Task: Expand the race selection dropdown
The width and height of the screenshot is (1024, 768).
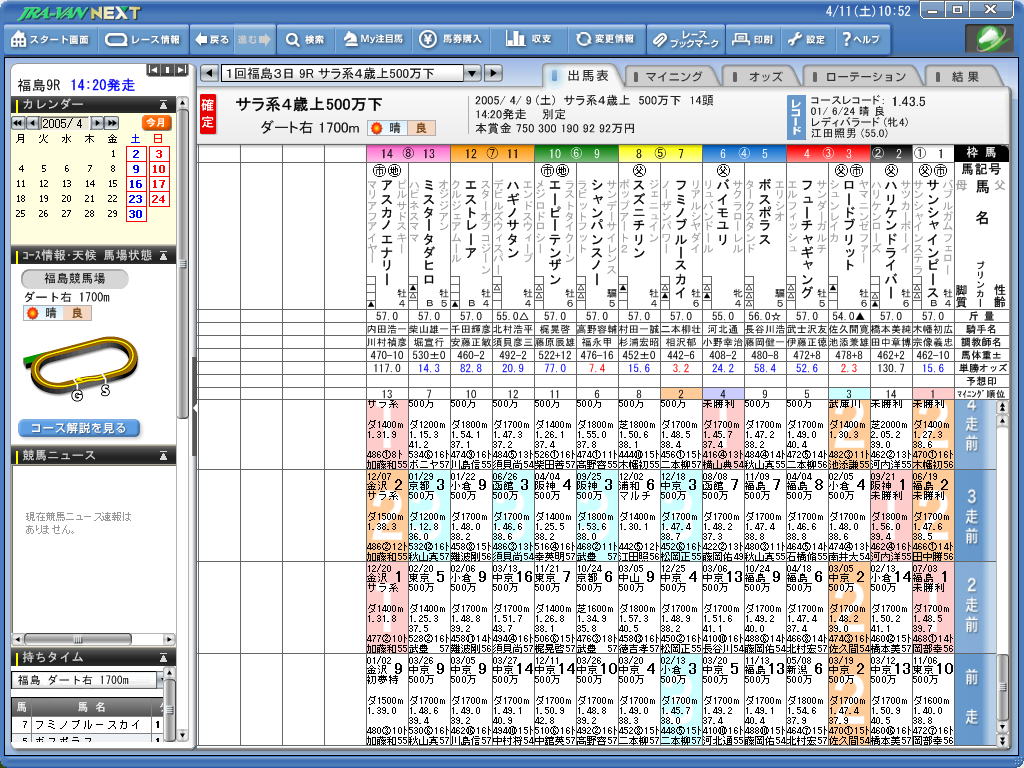Action: 471,73
